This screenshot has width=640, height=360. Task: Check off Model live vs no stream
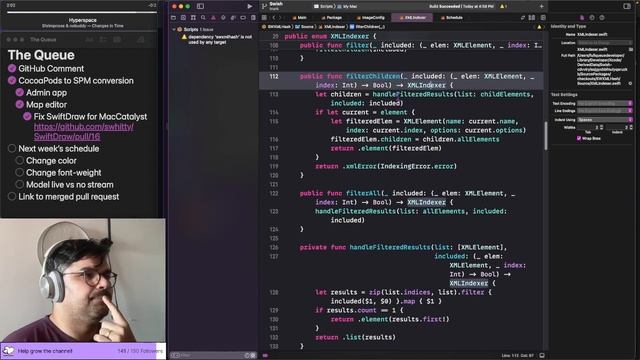tap(20, 184)
